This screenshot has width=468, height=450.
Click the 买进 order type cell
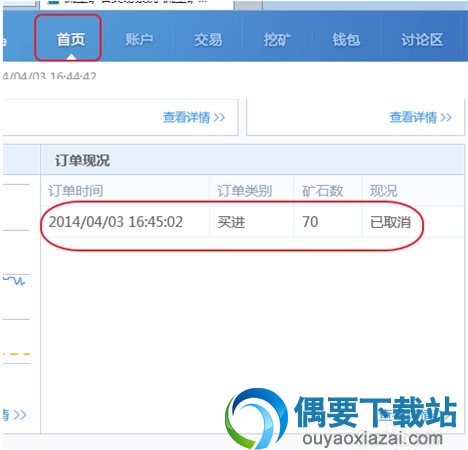pyautogui.click(x=231, y=222)
